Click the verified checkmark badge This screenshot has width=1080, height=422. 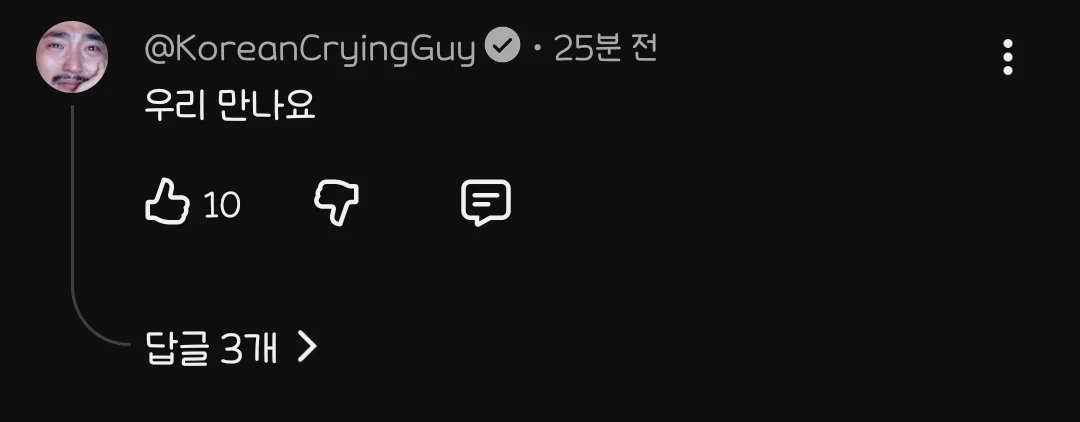[x=502, y=48]
